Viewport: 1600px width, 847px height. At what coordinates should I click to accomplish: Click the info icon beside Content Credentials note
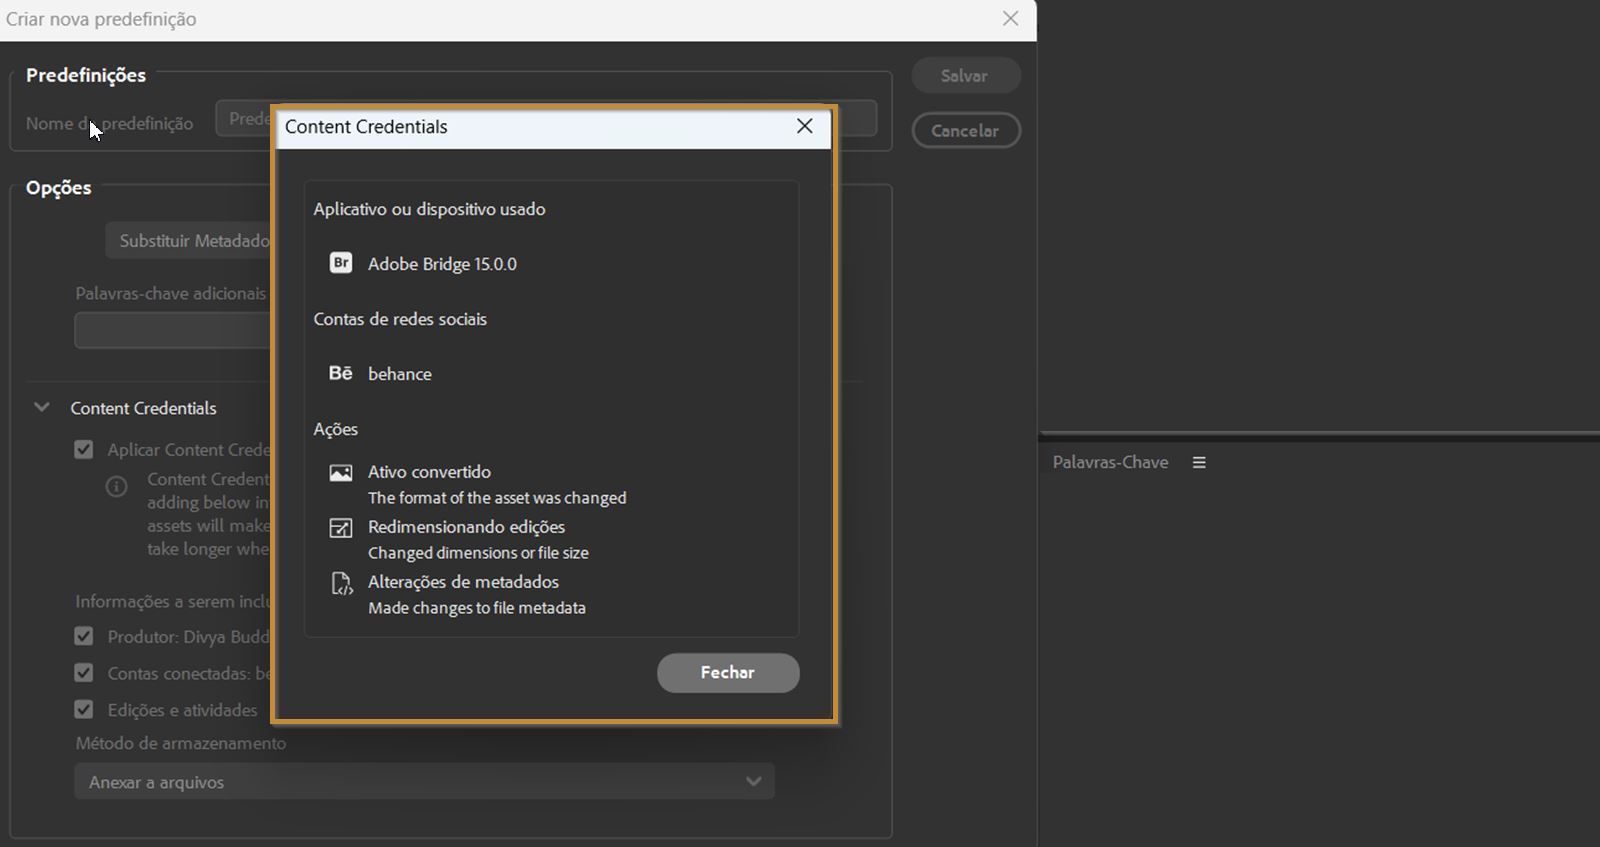(x=117, y=487)
